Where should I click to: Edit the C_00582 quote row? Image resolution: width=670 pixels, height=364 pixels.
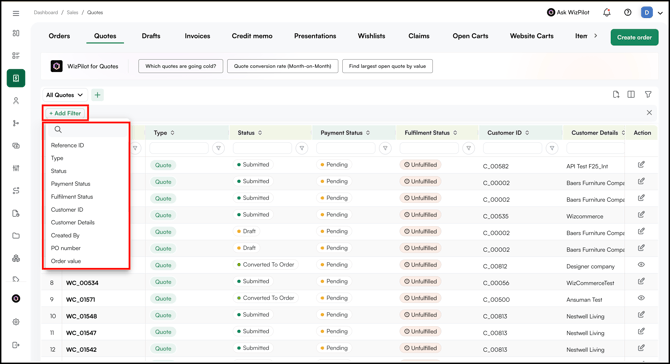(x=641, y=164)
